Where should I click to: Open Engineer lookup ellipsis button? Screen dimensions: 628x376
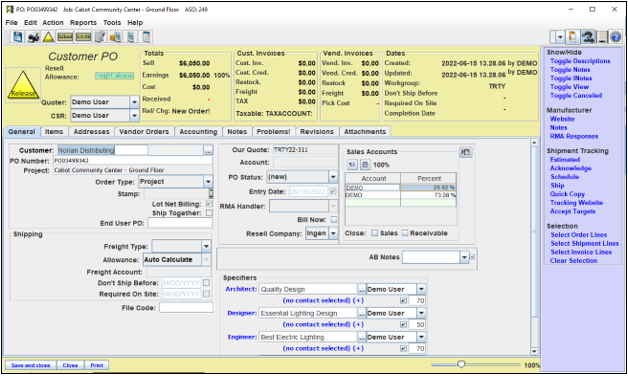click(362, 337)
